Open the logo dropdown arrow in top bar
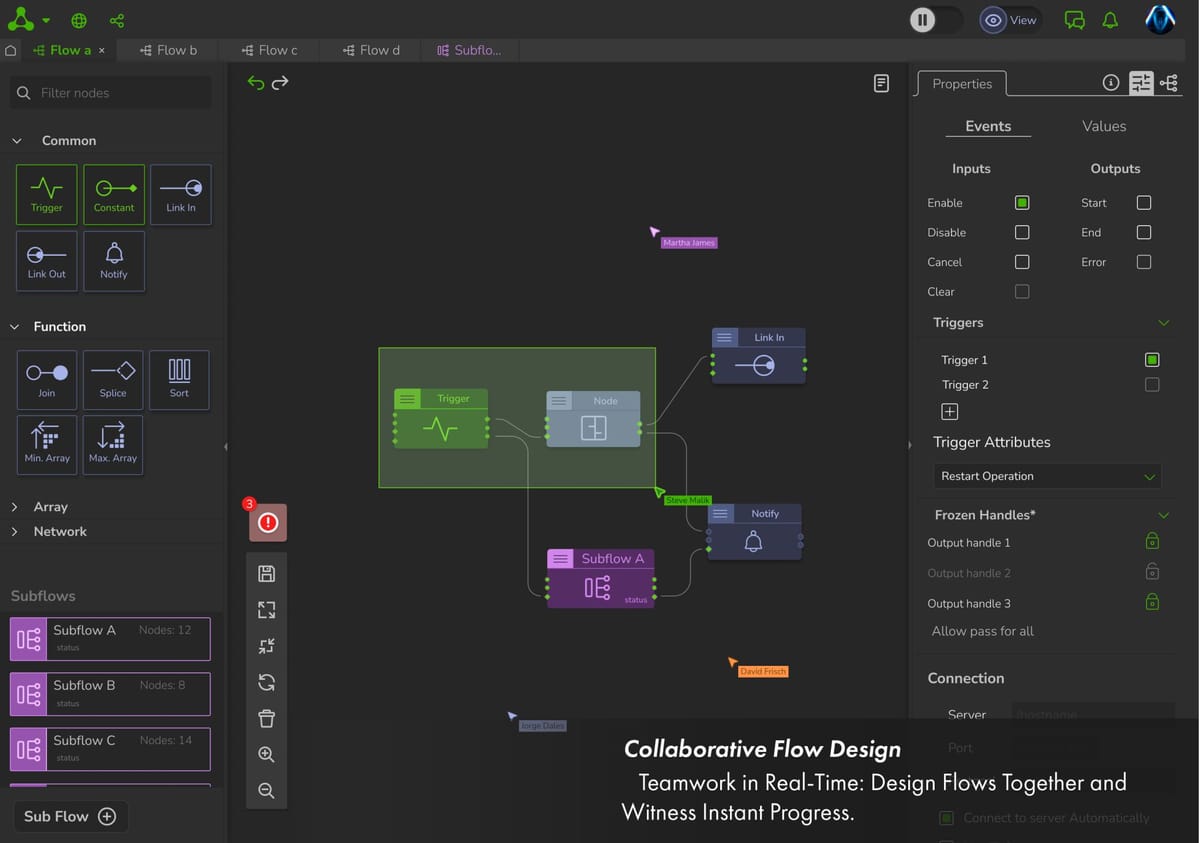1200x843 pixels. pyautogui.click(x=46, y=21)
